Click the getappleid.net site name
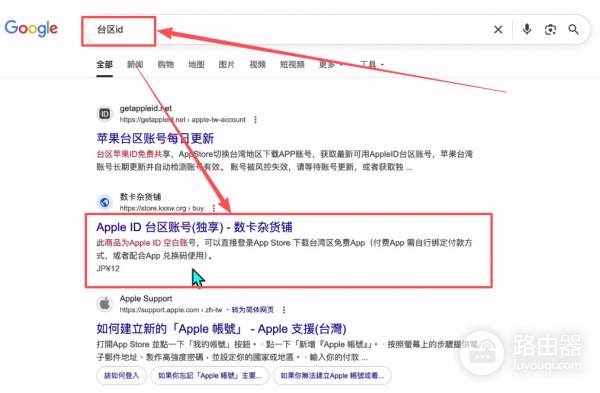Image resolution: width=600 pixels, height=393 pixels. tap(146, 108)
